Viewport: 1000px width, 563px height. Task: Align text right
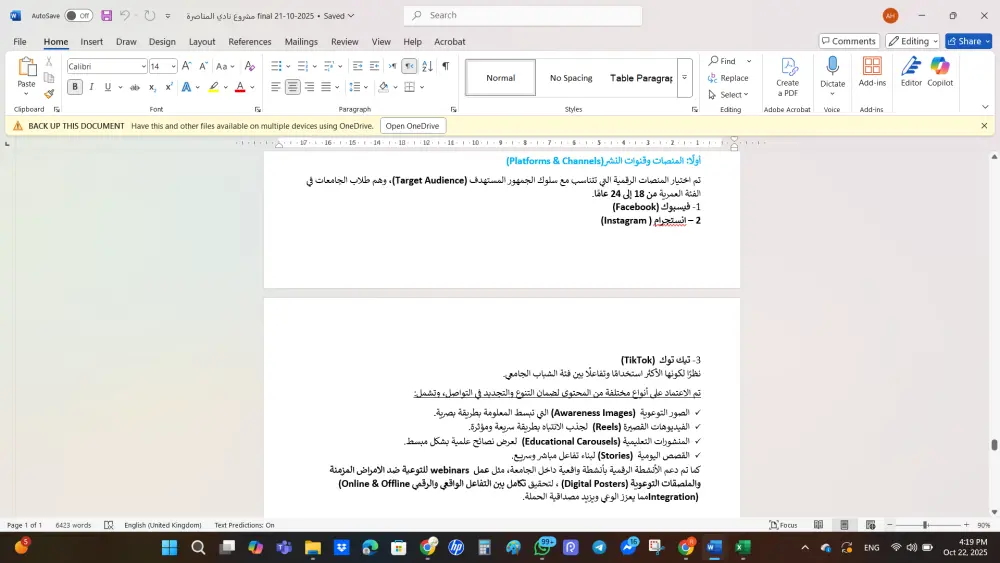[x=309, y=87]
